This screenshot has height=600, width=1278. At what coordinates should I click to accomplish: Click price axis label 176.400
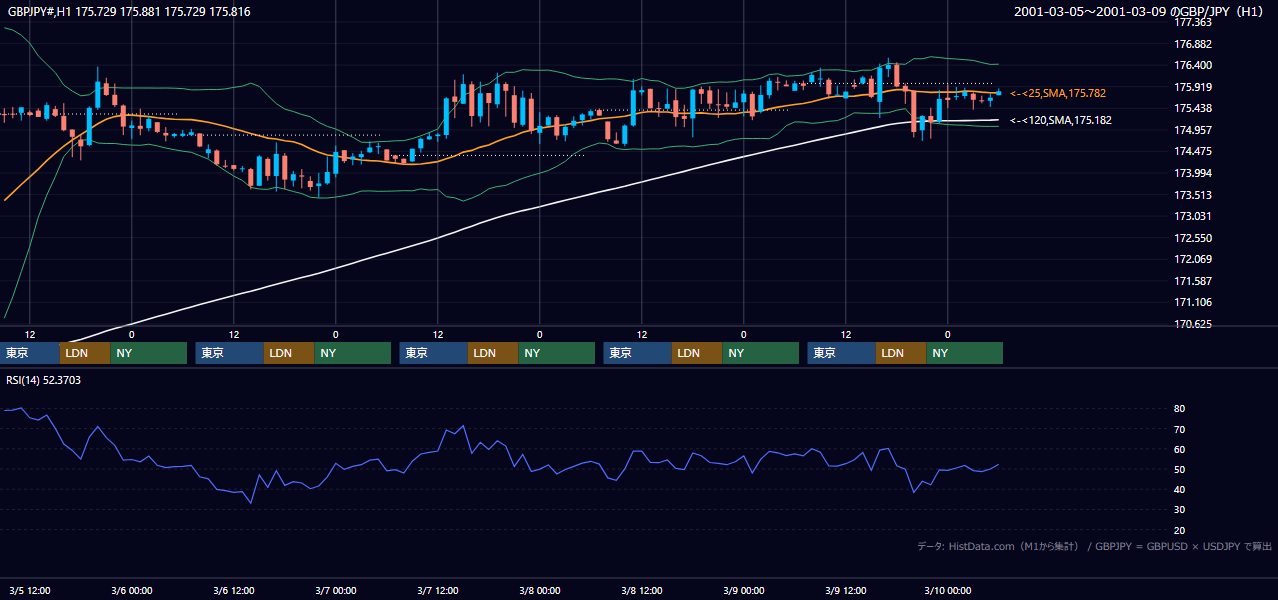(1193, 65)
